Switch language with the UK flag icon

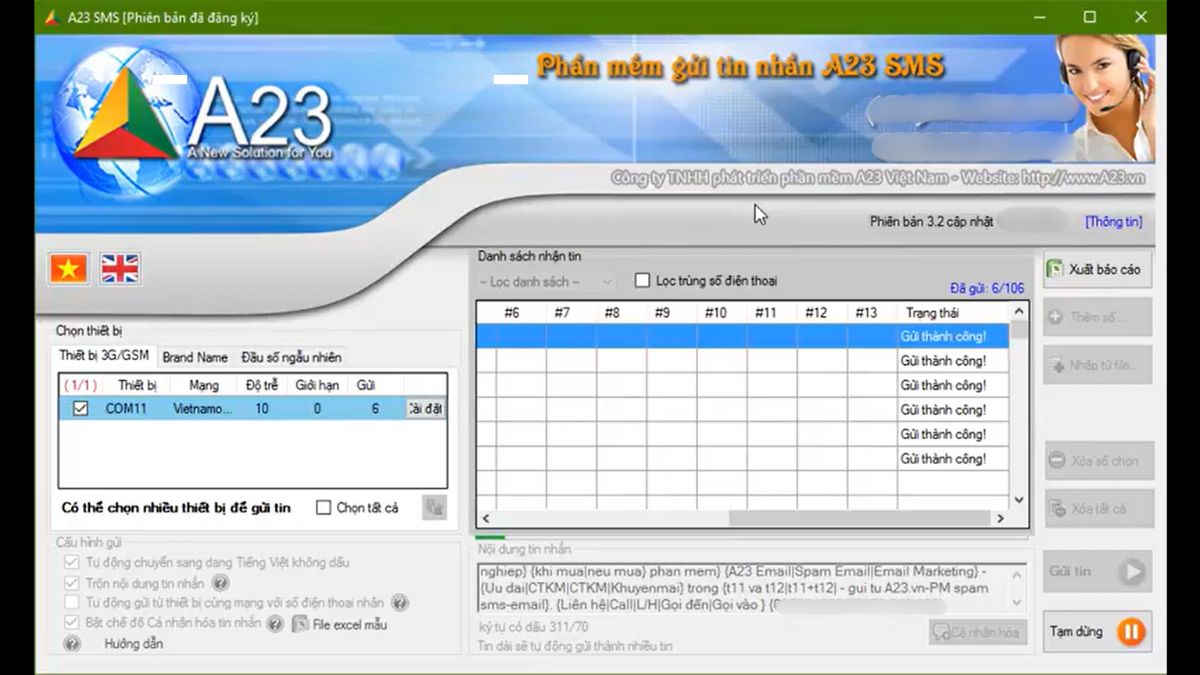[120, 268]
